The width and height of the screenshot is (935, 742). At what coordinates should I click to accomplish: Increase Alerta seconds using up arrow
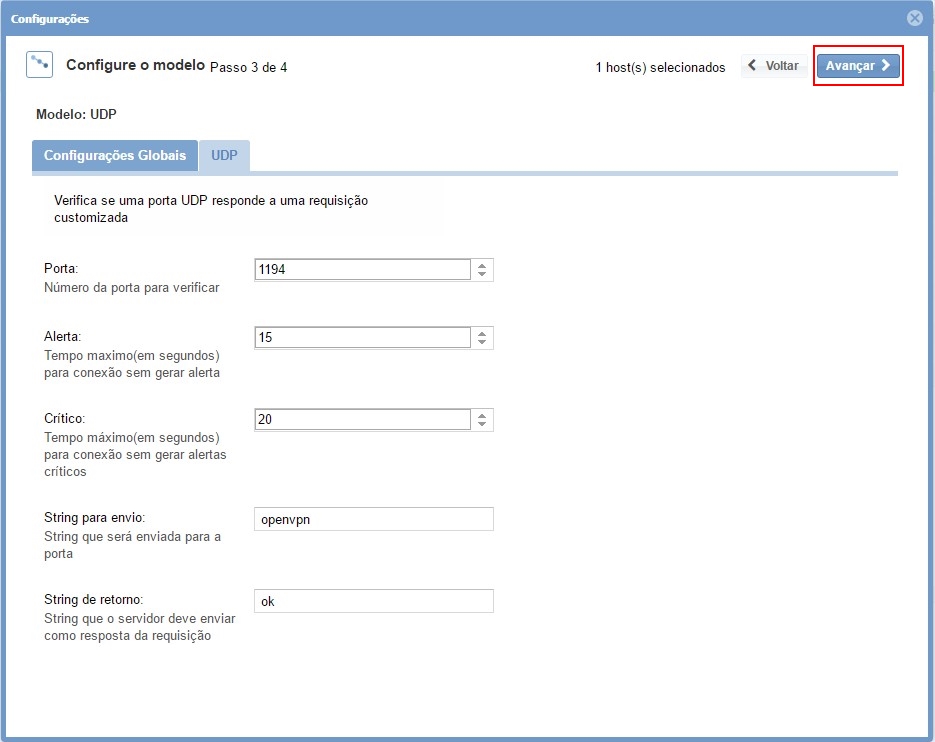point(482,333)
